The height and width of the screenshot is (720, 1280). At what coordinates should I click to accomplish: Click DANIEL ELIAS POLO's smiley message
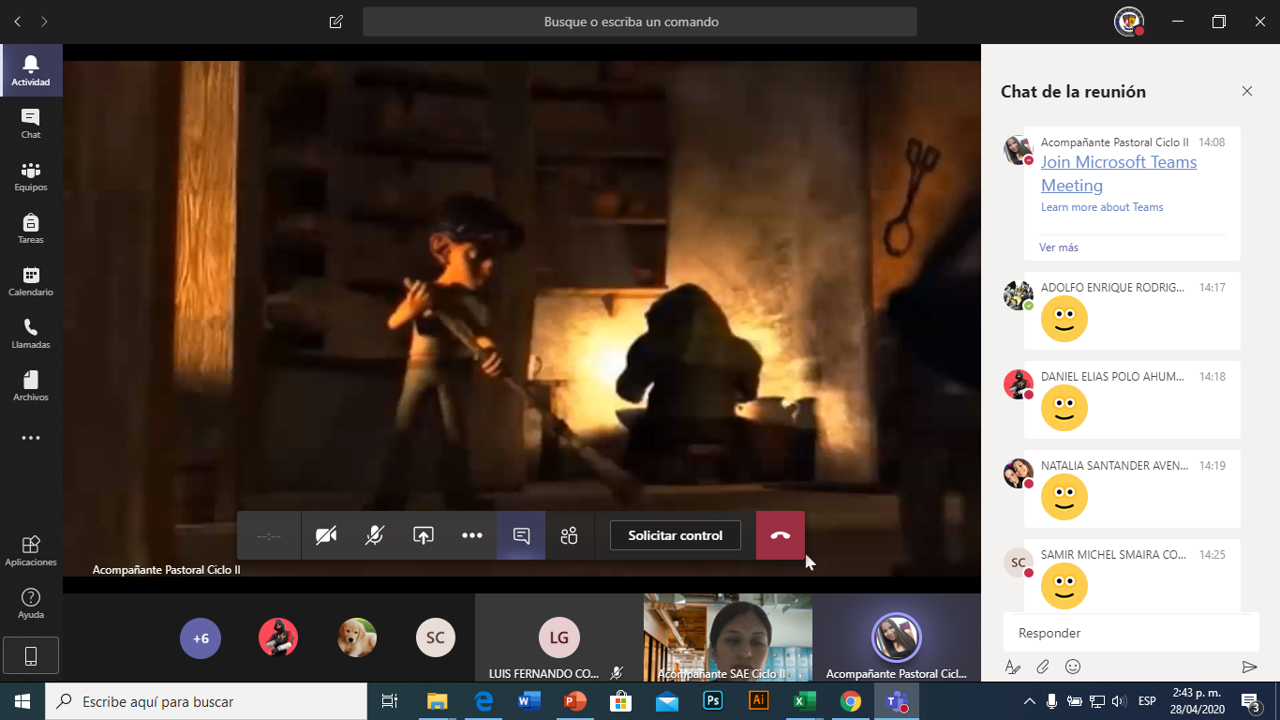click(1064, 408)
